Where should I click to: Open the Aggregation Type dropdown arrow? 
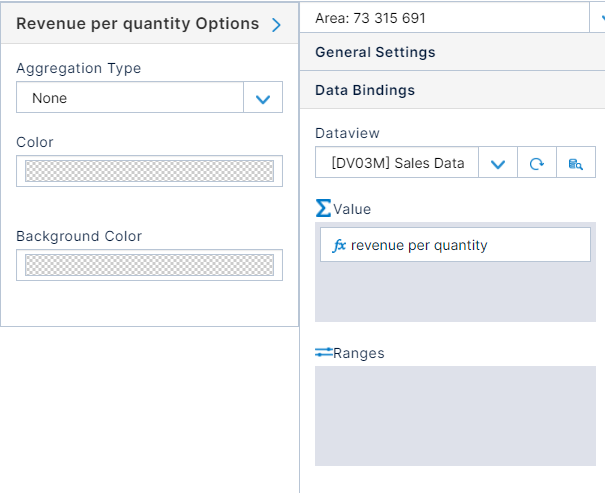[x=263, y=98]
